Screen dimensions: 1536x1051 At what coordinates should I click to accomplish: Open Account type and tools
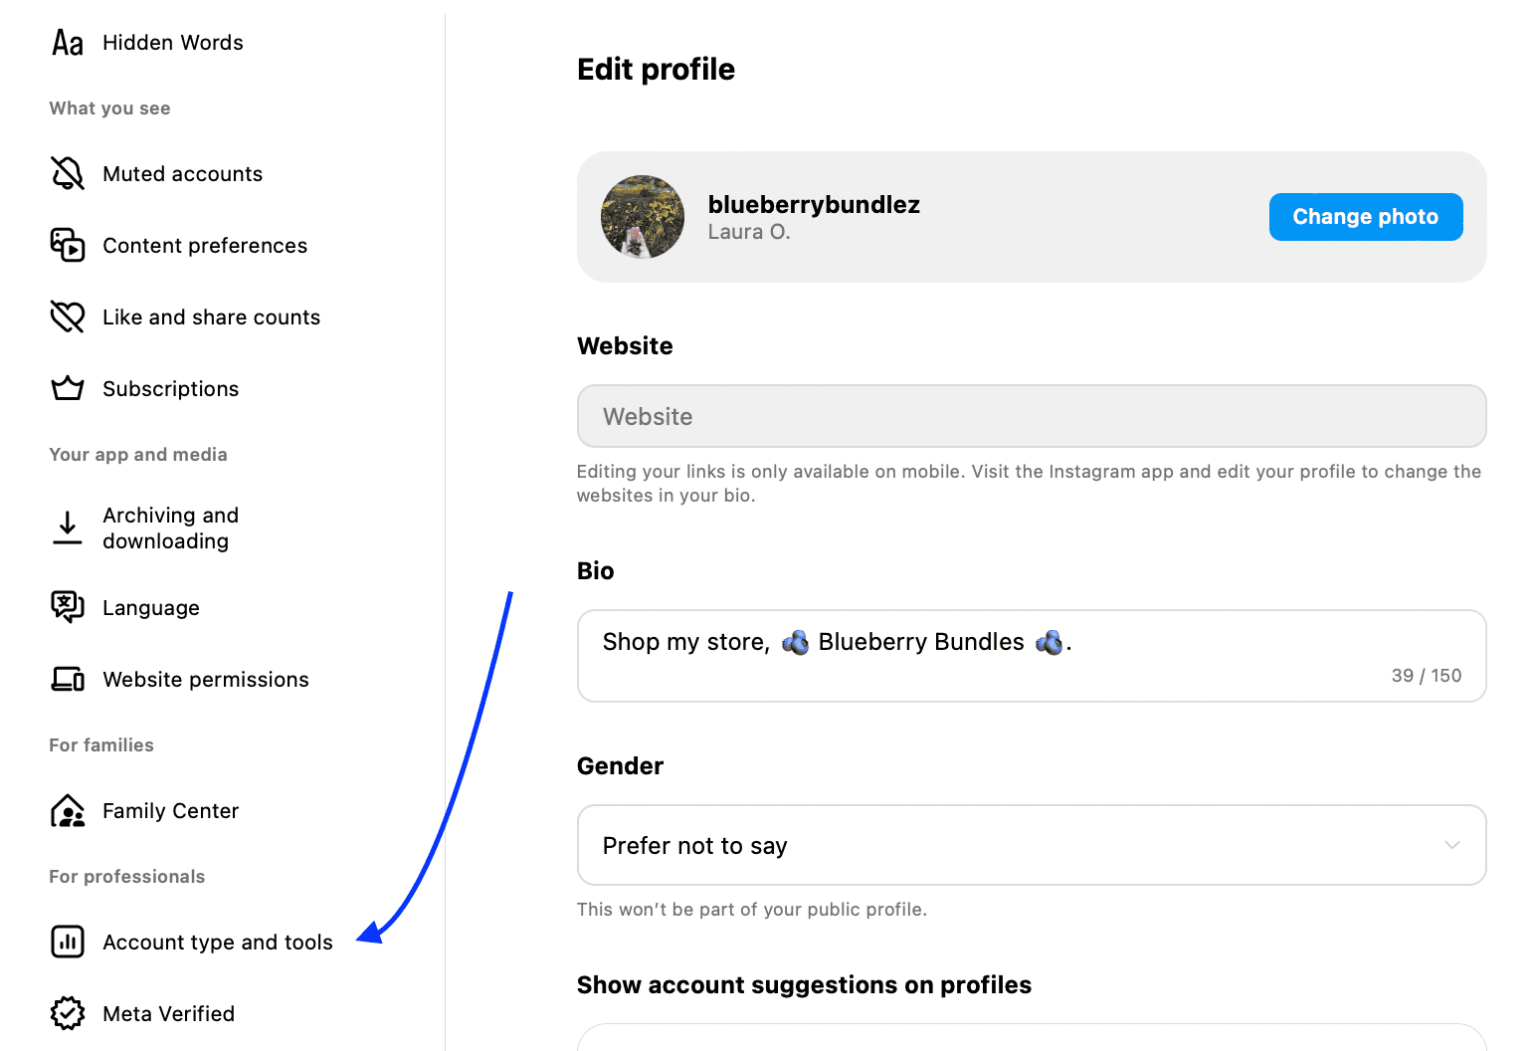tap(217, 941)
